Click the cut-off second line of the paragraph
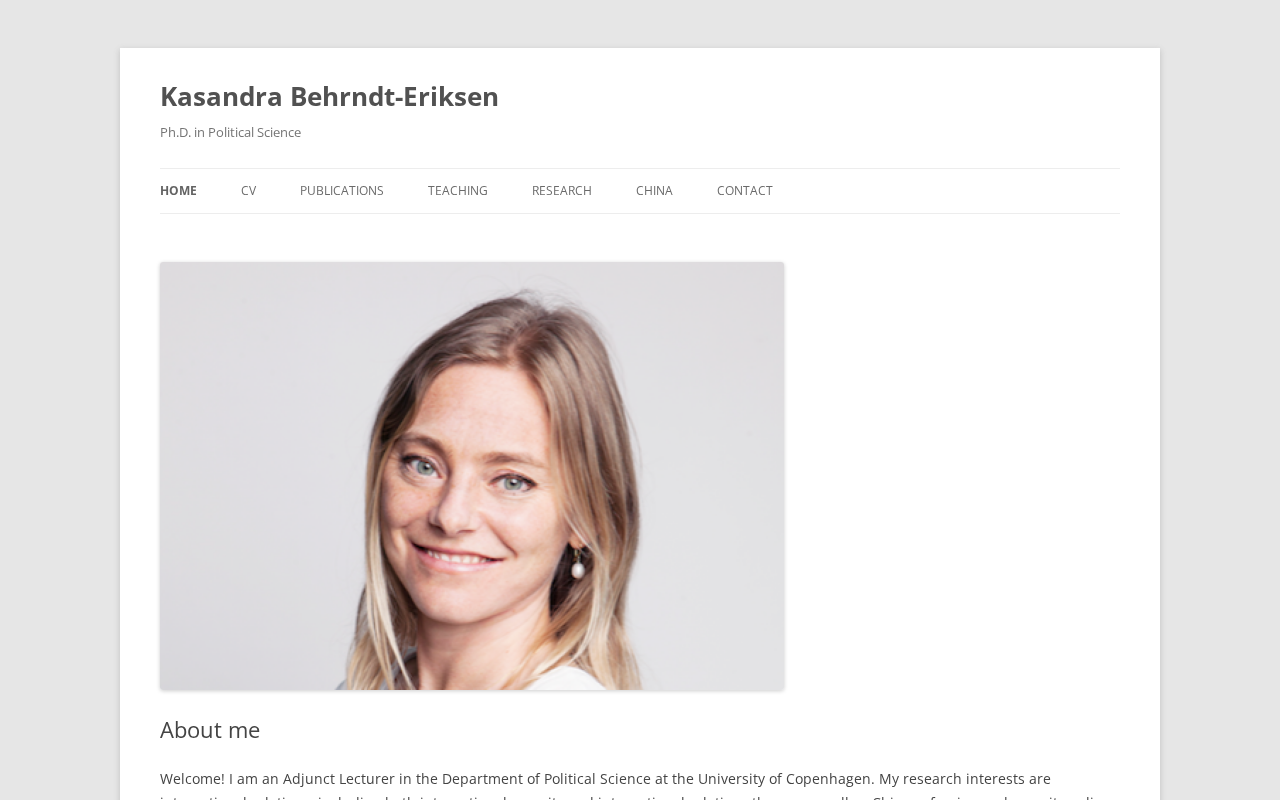This screenshot has width=1280, height=800. (x=640, y=797)
